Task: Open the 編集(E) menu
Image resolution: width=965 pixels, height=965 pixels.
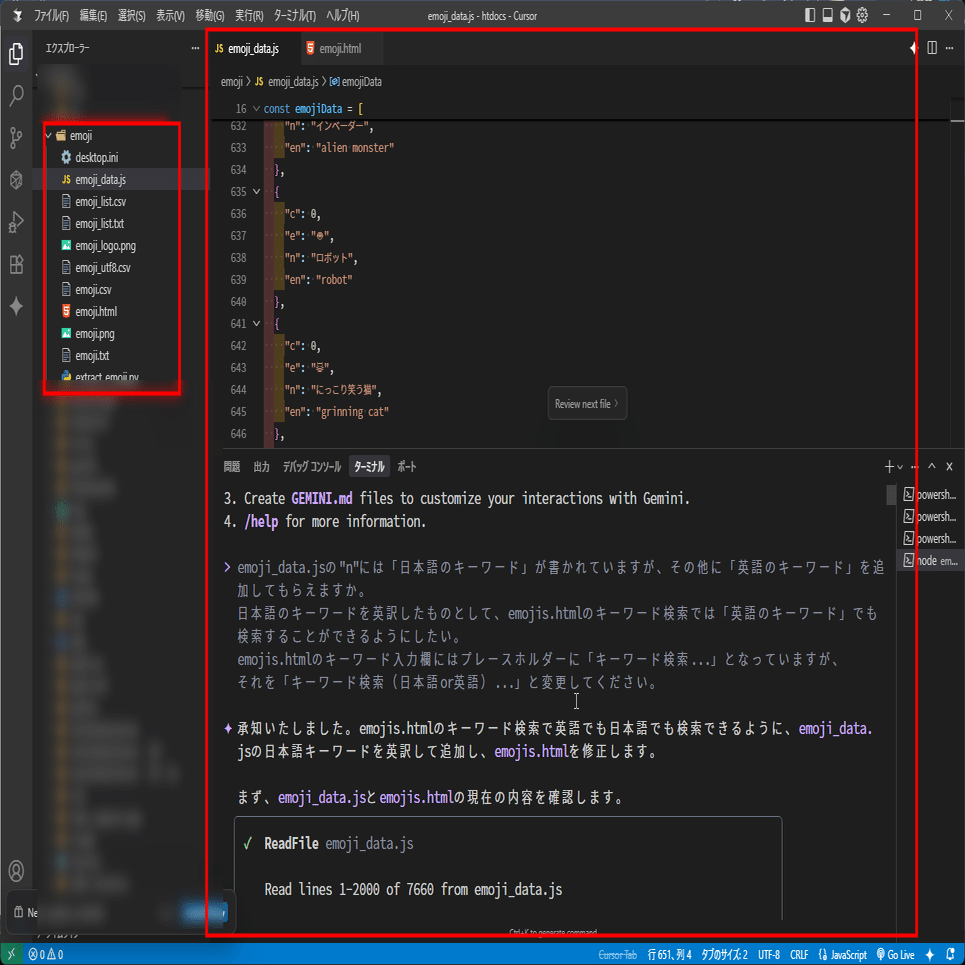Action: click(x=93, y=15)
